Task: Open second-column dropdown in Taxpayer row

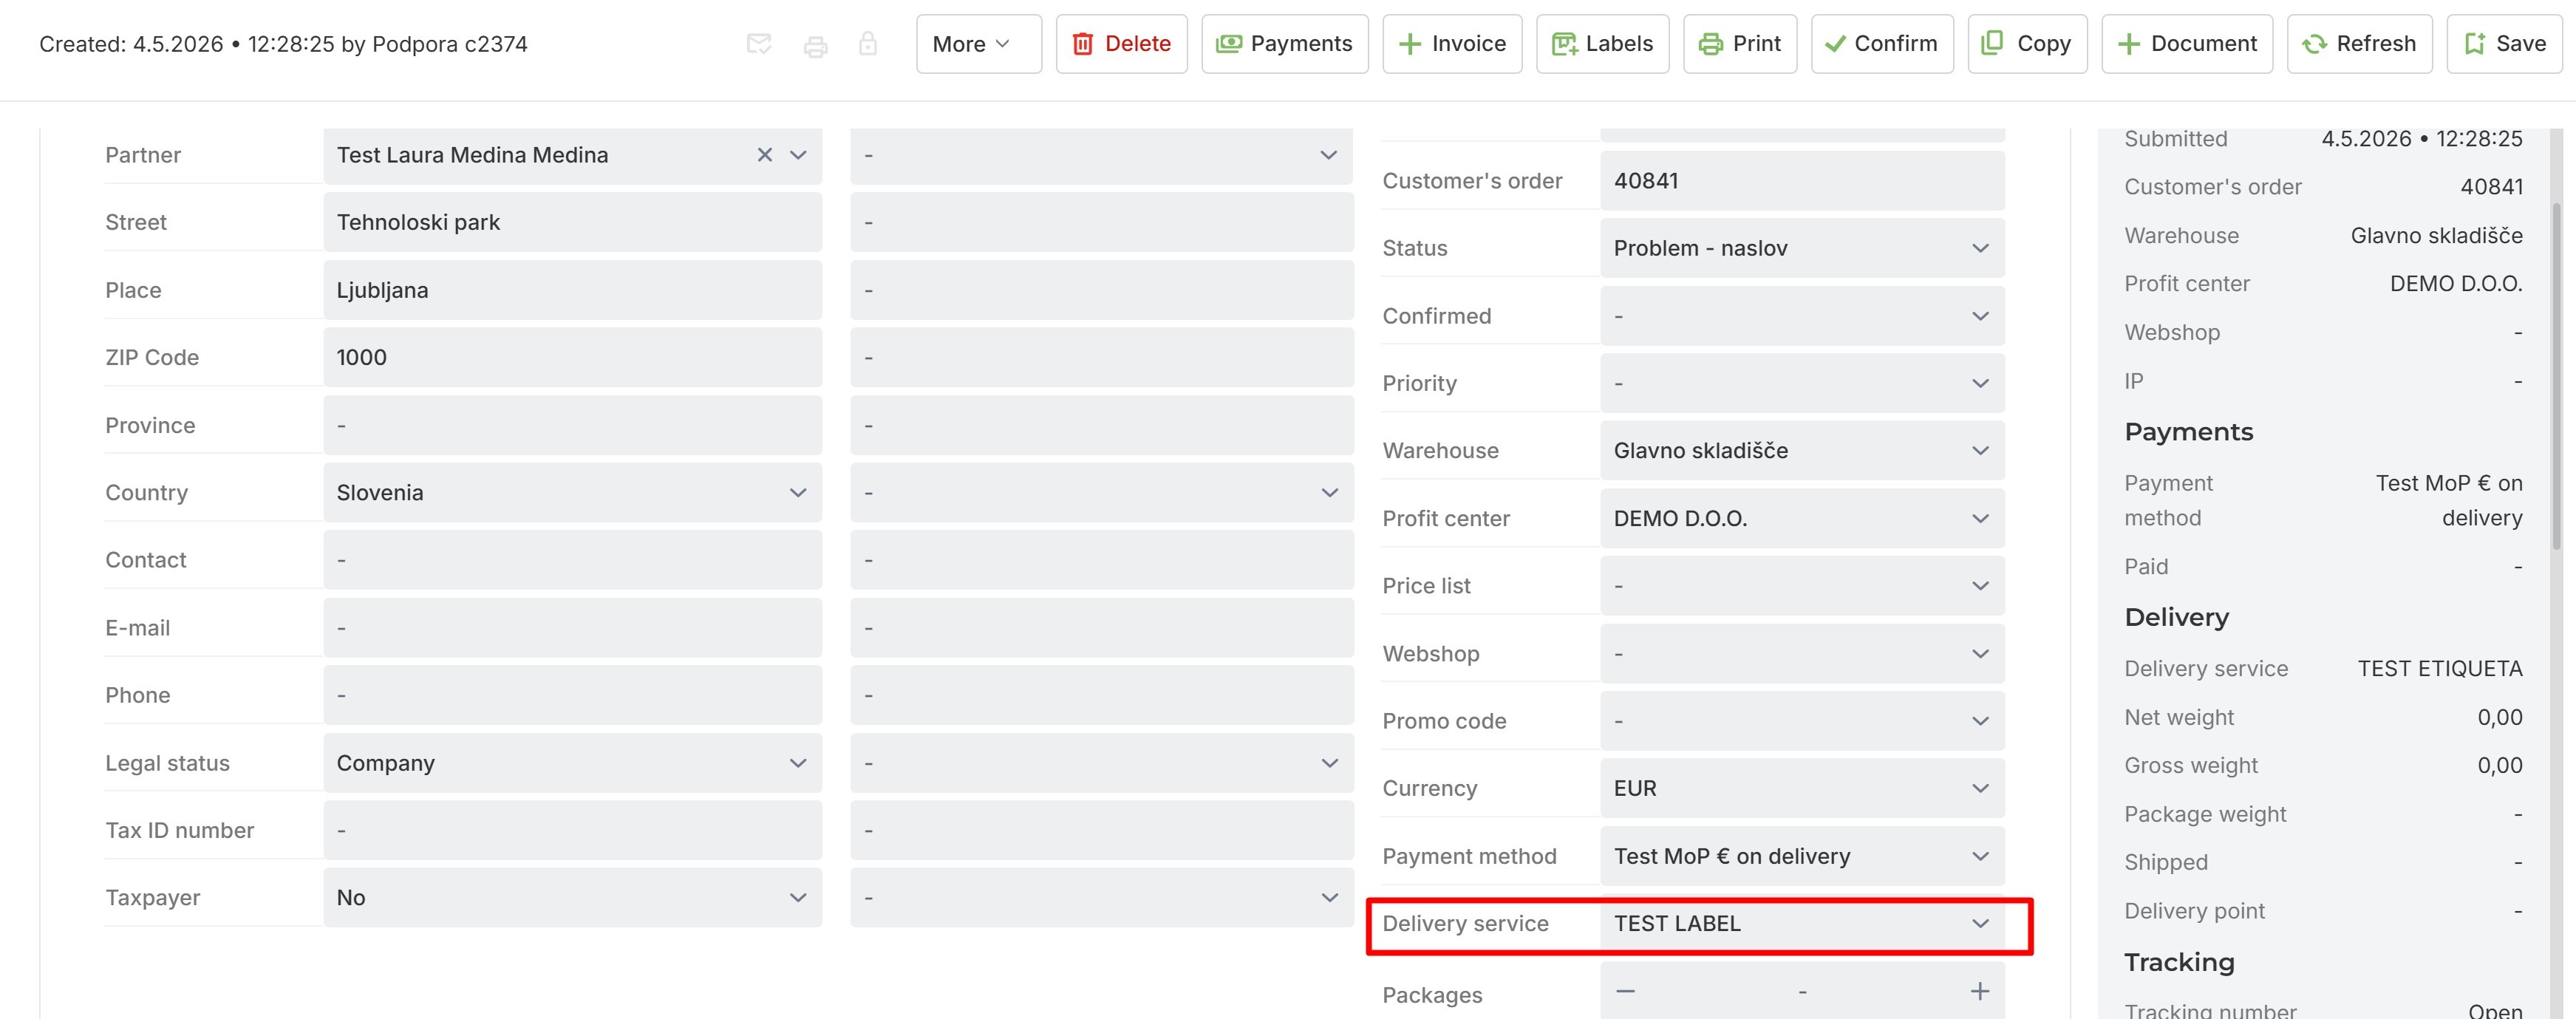Action: tap(1102, 898)
